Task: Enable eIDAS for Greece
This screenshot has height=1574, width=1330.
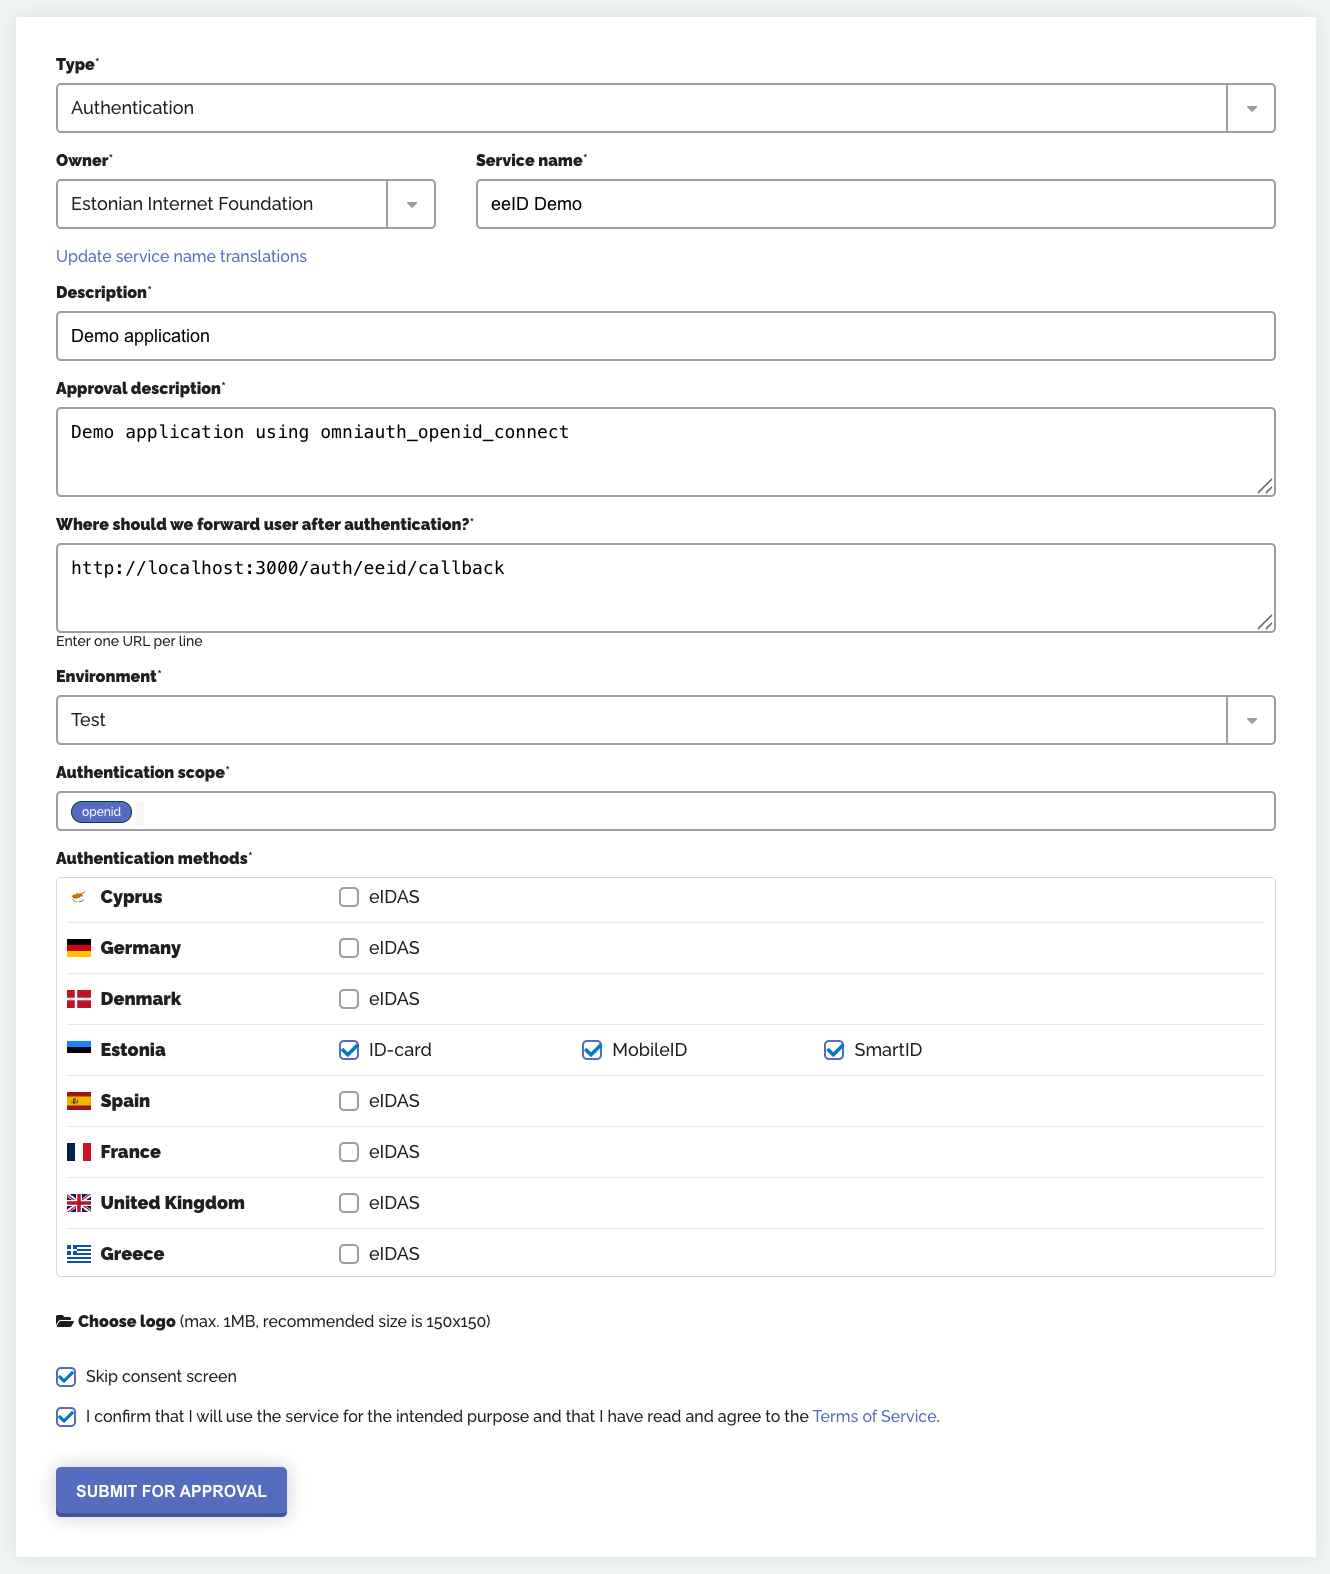Action: pos(349,1254)
